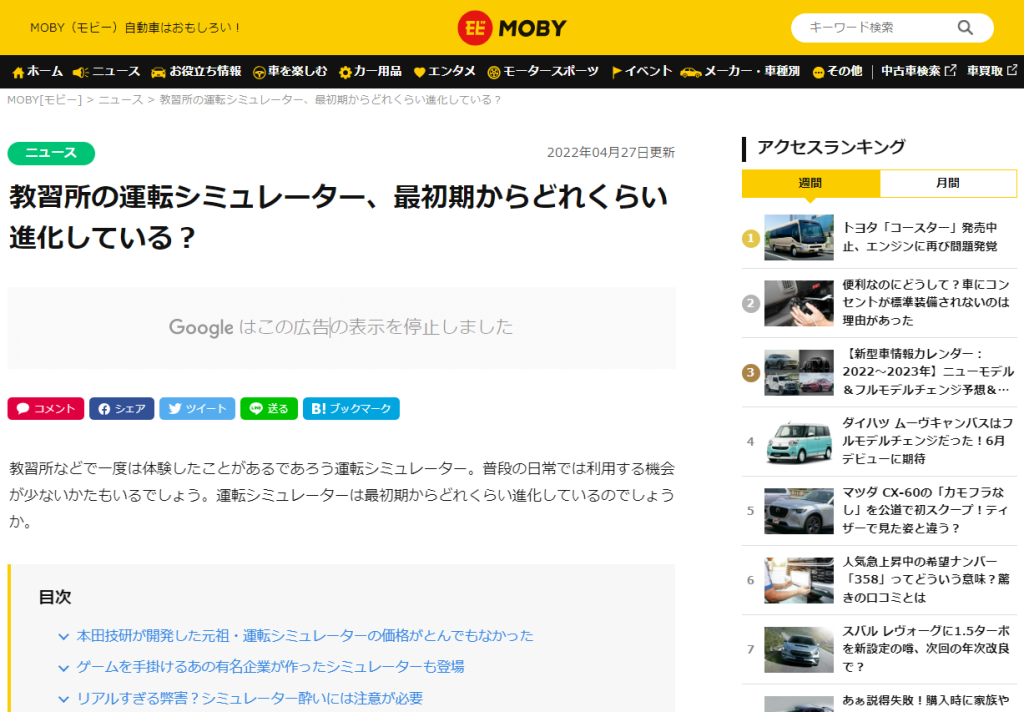The image size is (1024, 712).
Task: Type in the キーワード検索 search field
Action: click(x=875, y=28)
